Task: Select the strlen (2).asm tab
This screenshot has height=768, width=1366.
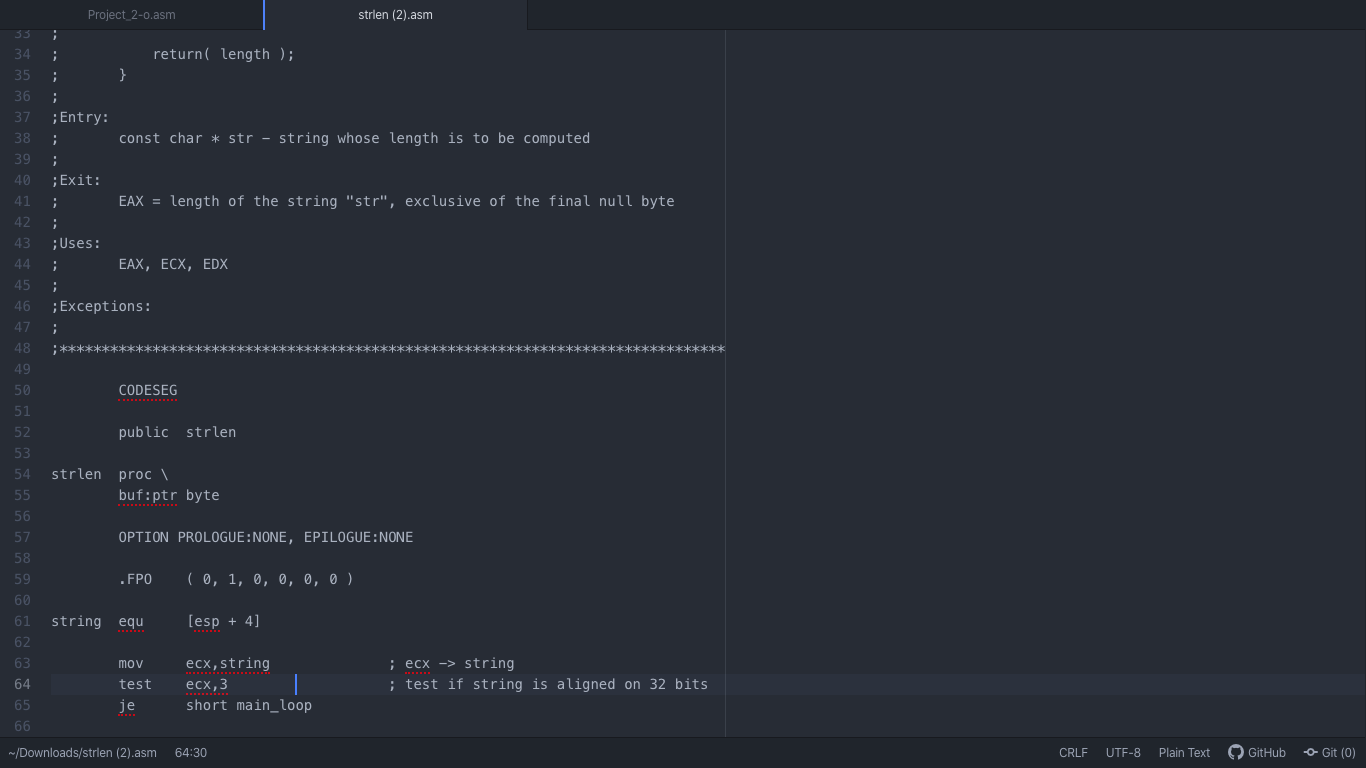Action: point(395,15)
